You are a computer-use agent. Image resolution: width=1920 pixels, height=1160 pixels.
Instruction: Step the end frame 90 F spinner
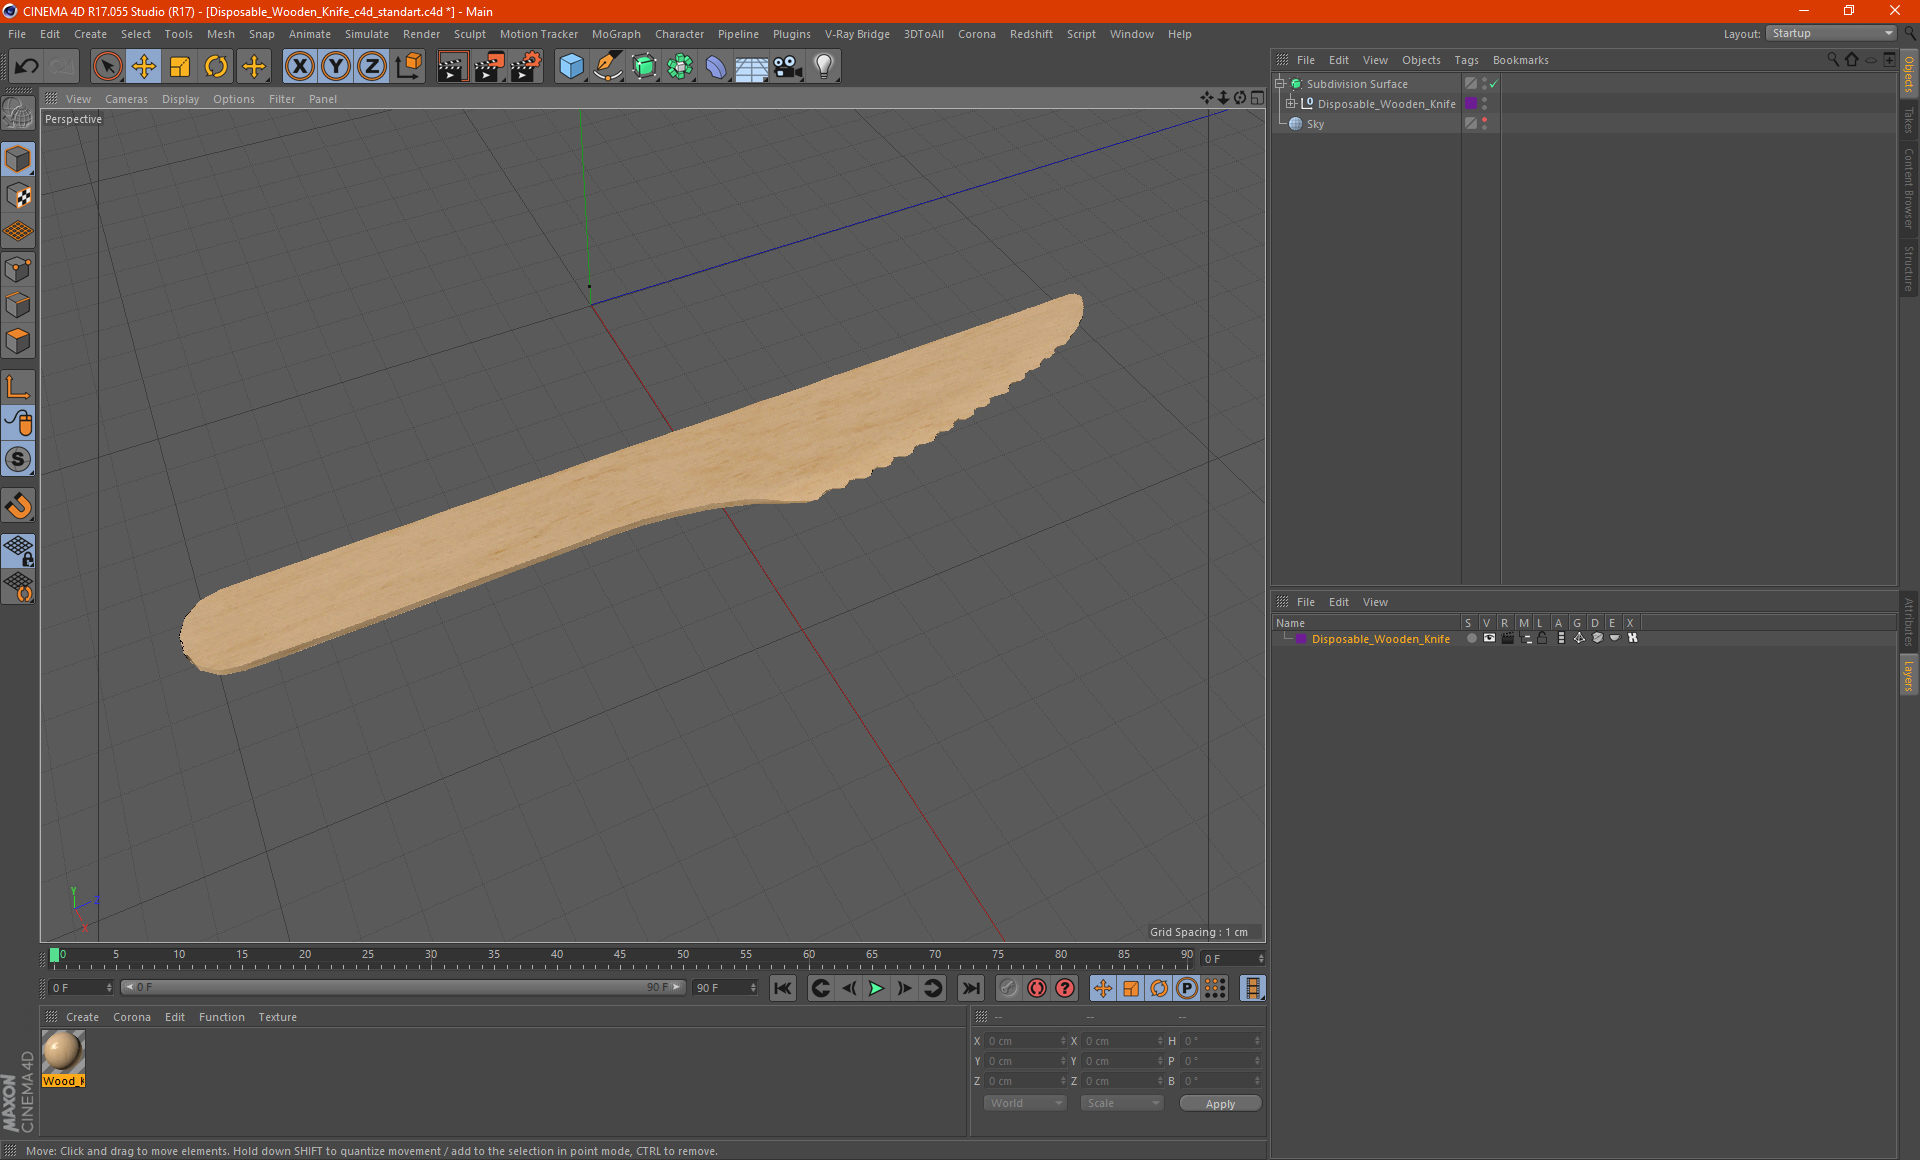pos(753,988)
